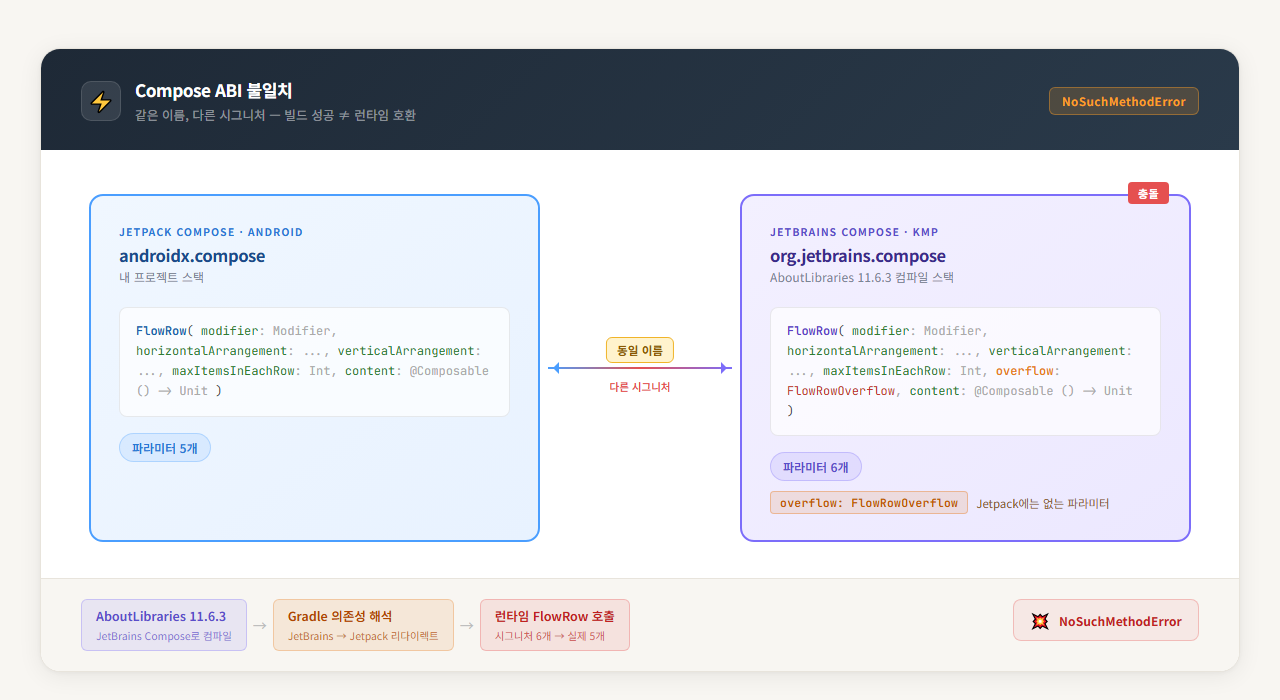Click the right arrowhead of signature connector

point(725,368)
